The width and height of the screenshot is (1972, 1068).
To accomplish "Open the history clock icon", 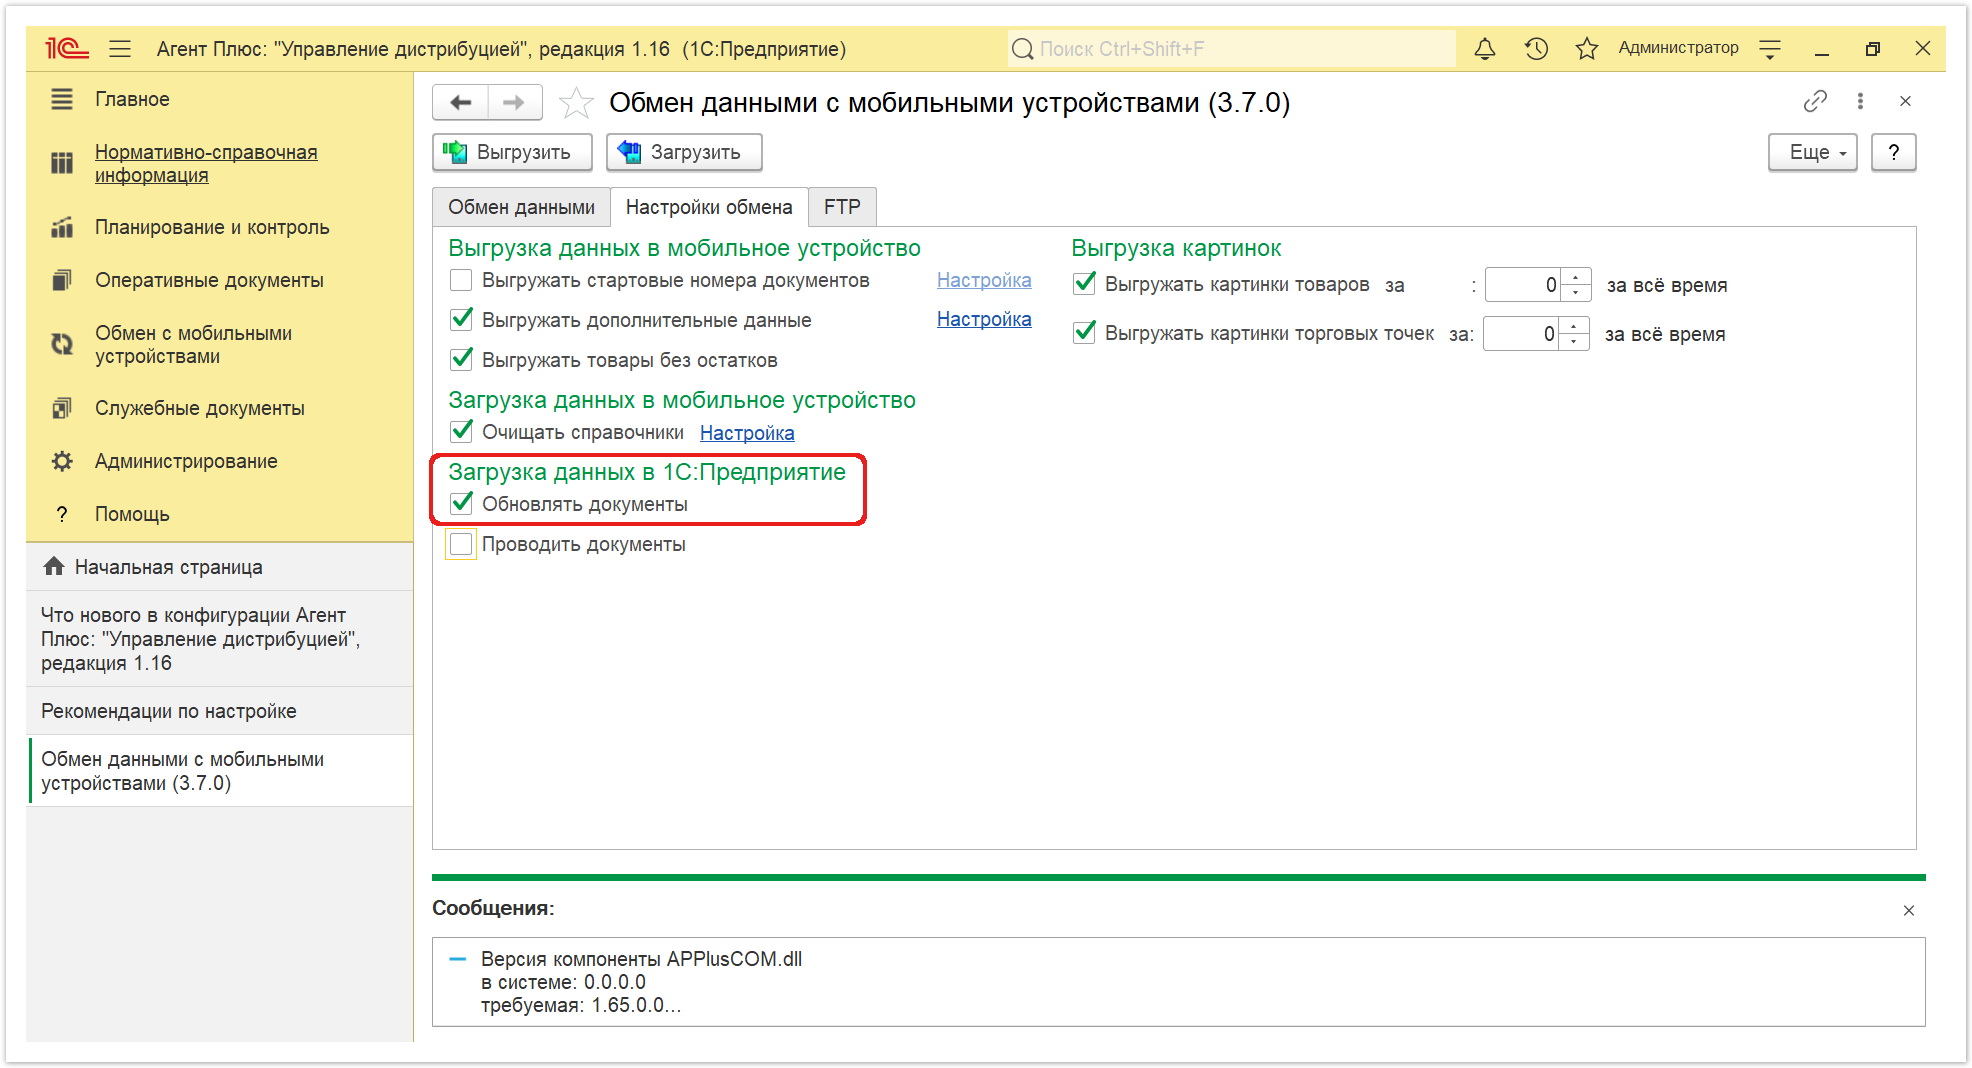I will (x=1536, y=48).
